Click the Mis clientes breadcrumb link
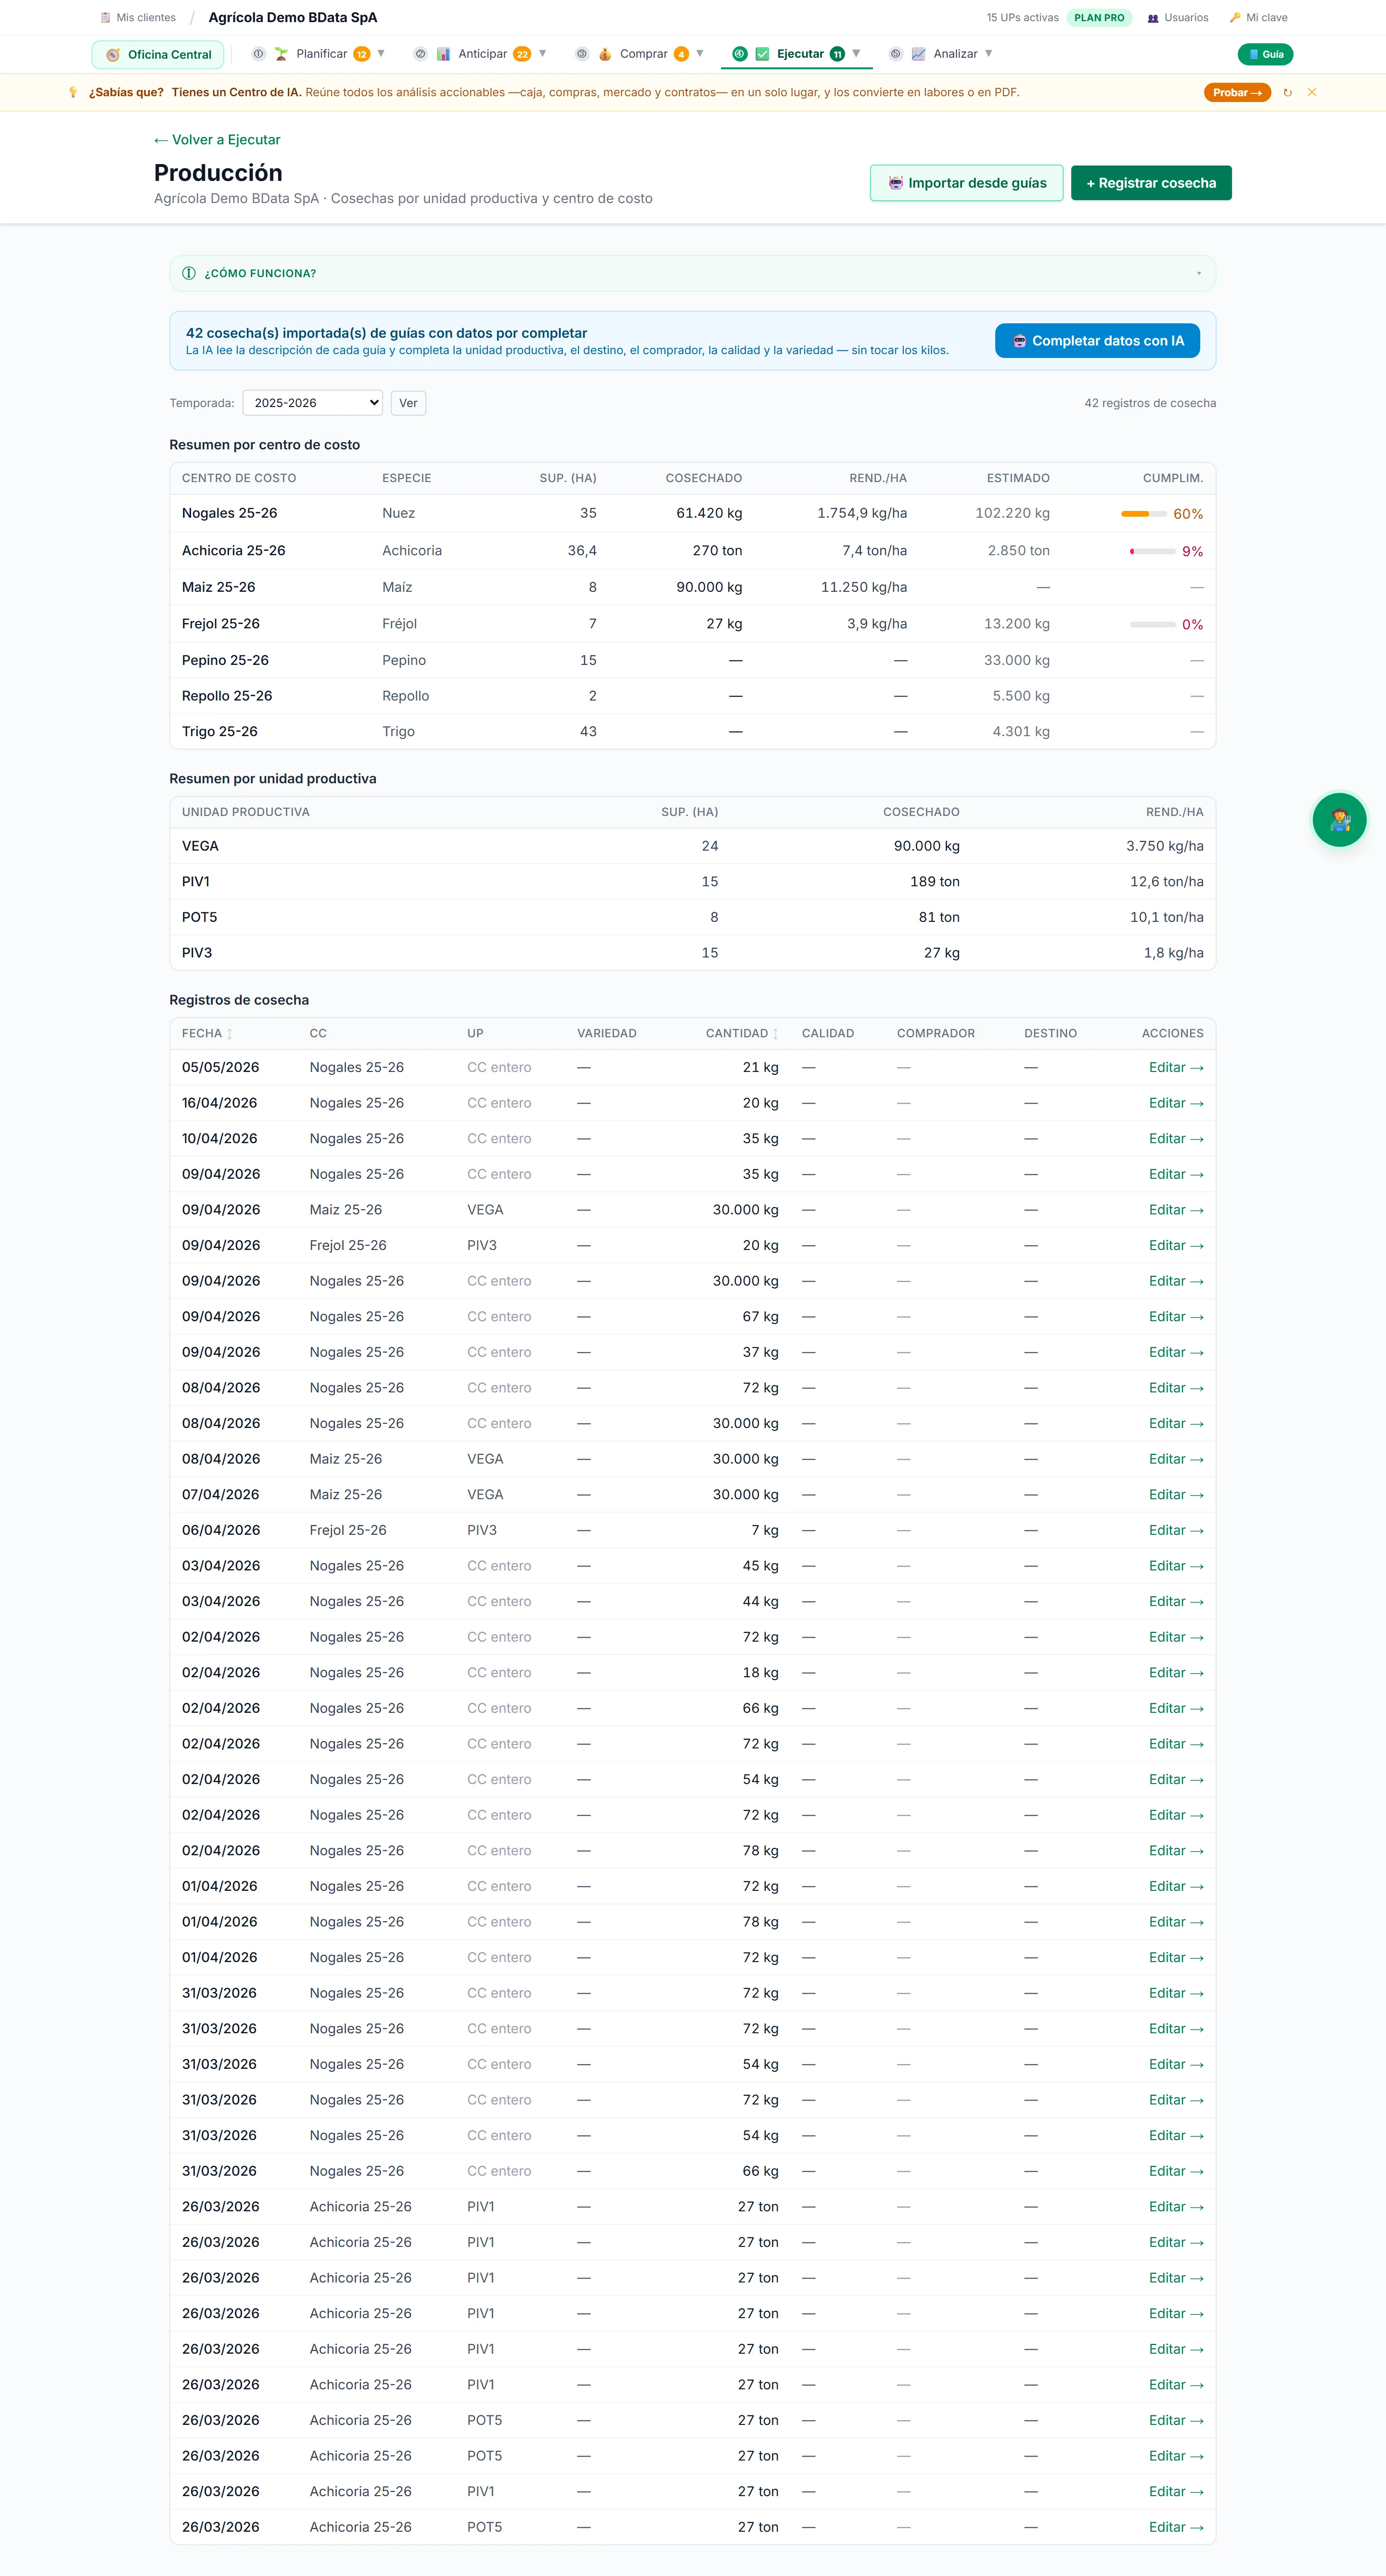The image size is (1386, 2576). point(138,18)
